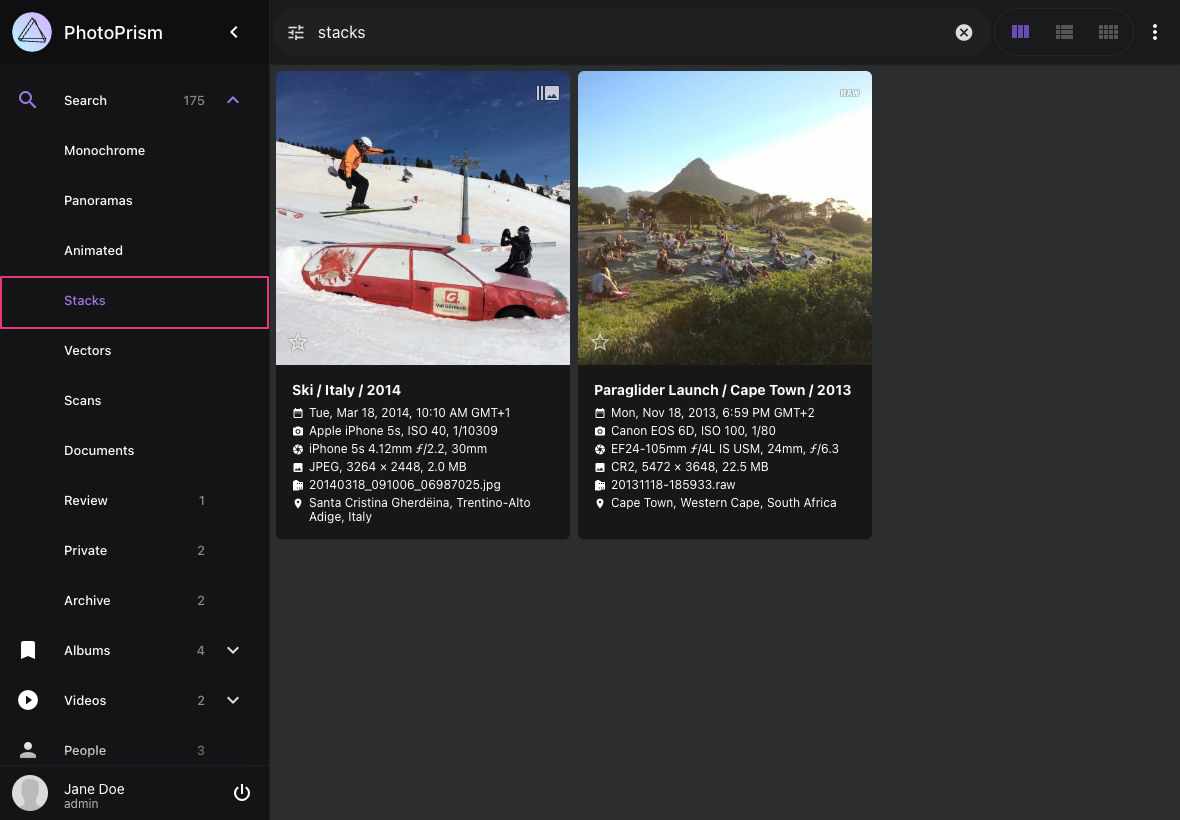Open the search filter options icon
Screen dimensions: 1180x820
296,32
